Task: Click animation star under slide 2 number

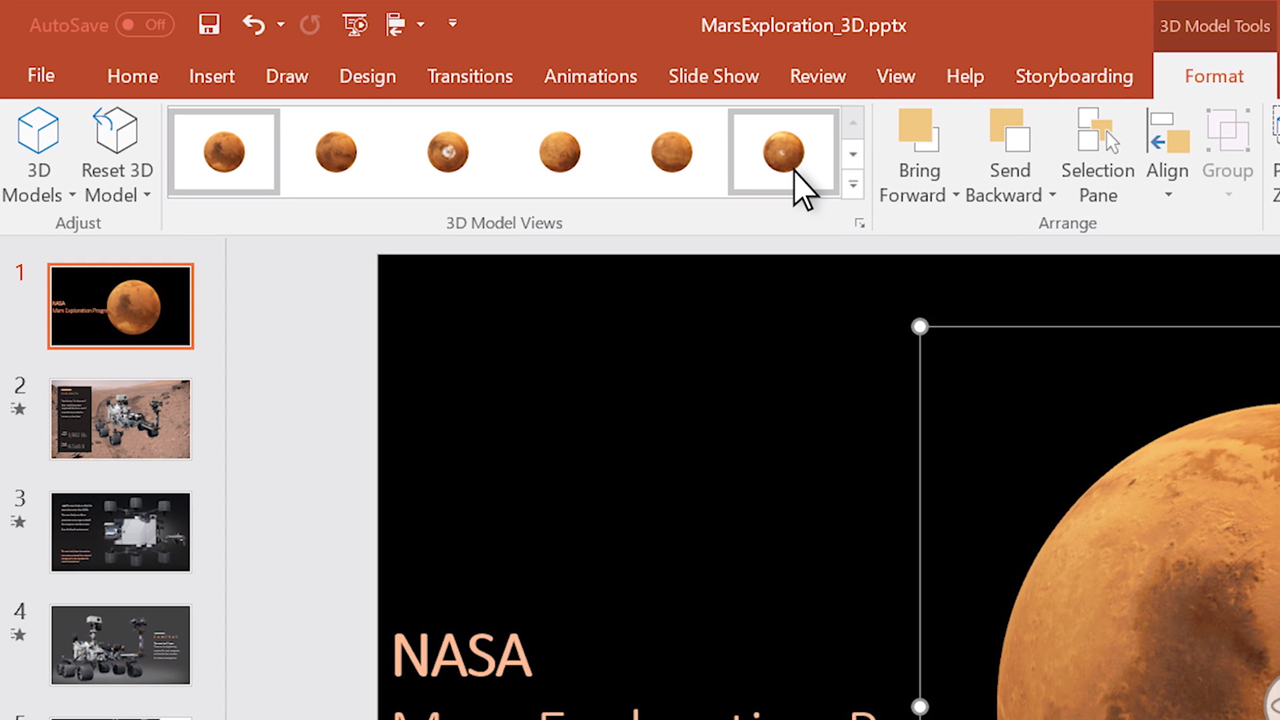Action: [18, 409]
